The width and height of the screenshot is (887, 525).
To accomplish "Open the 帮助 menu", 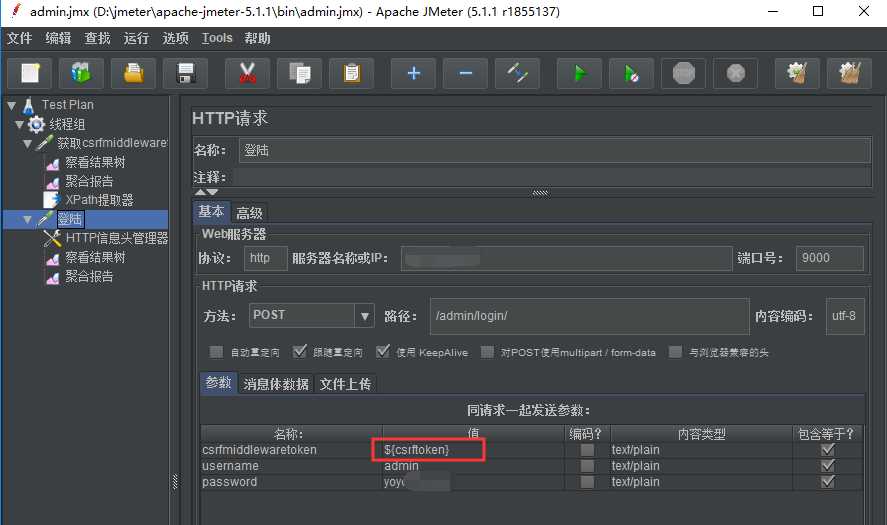I will tap(257, 38).
